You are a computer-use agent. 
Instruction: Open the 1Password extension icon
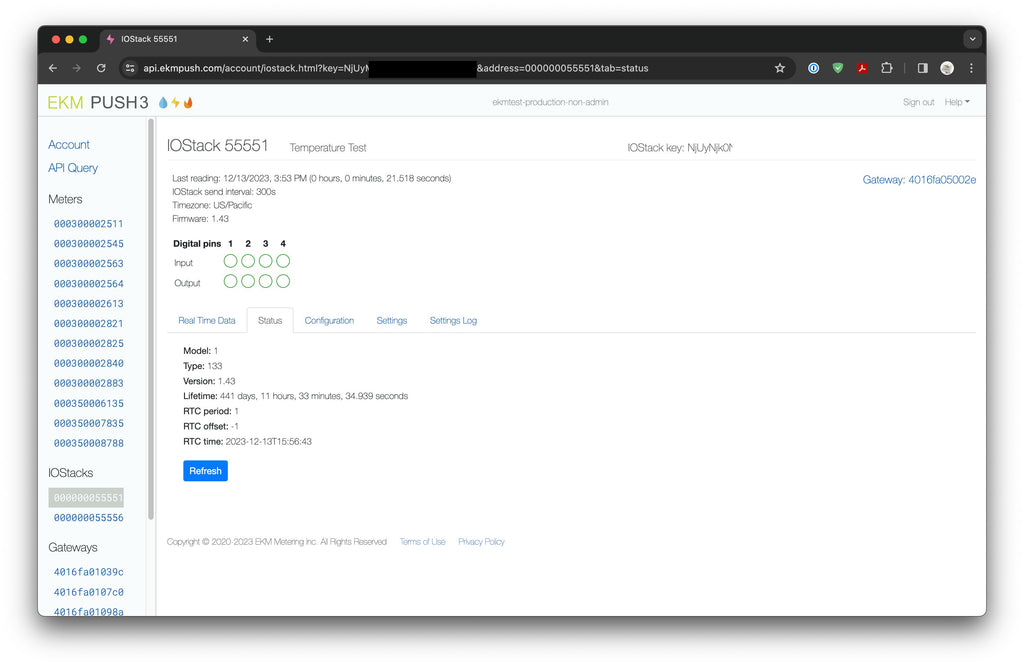[x=814, y=68]
